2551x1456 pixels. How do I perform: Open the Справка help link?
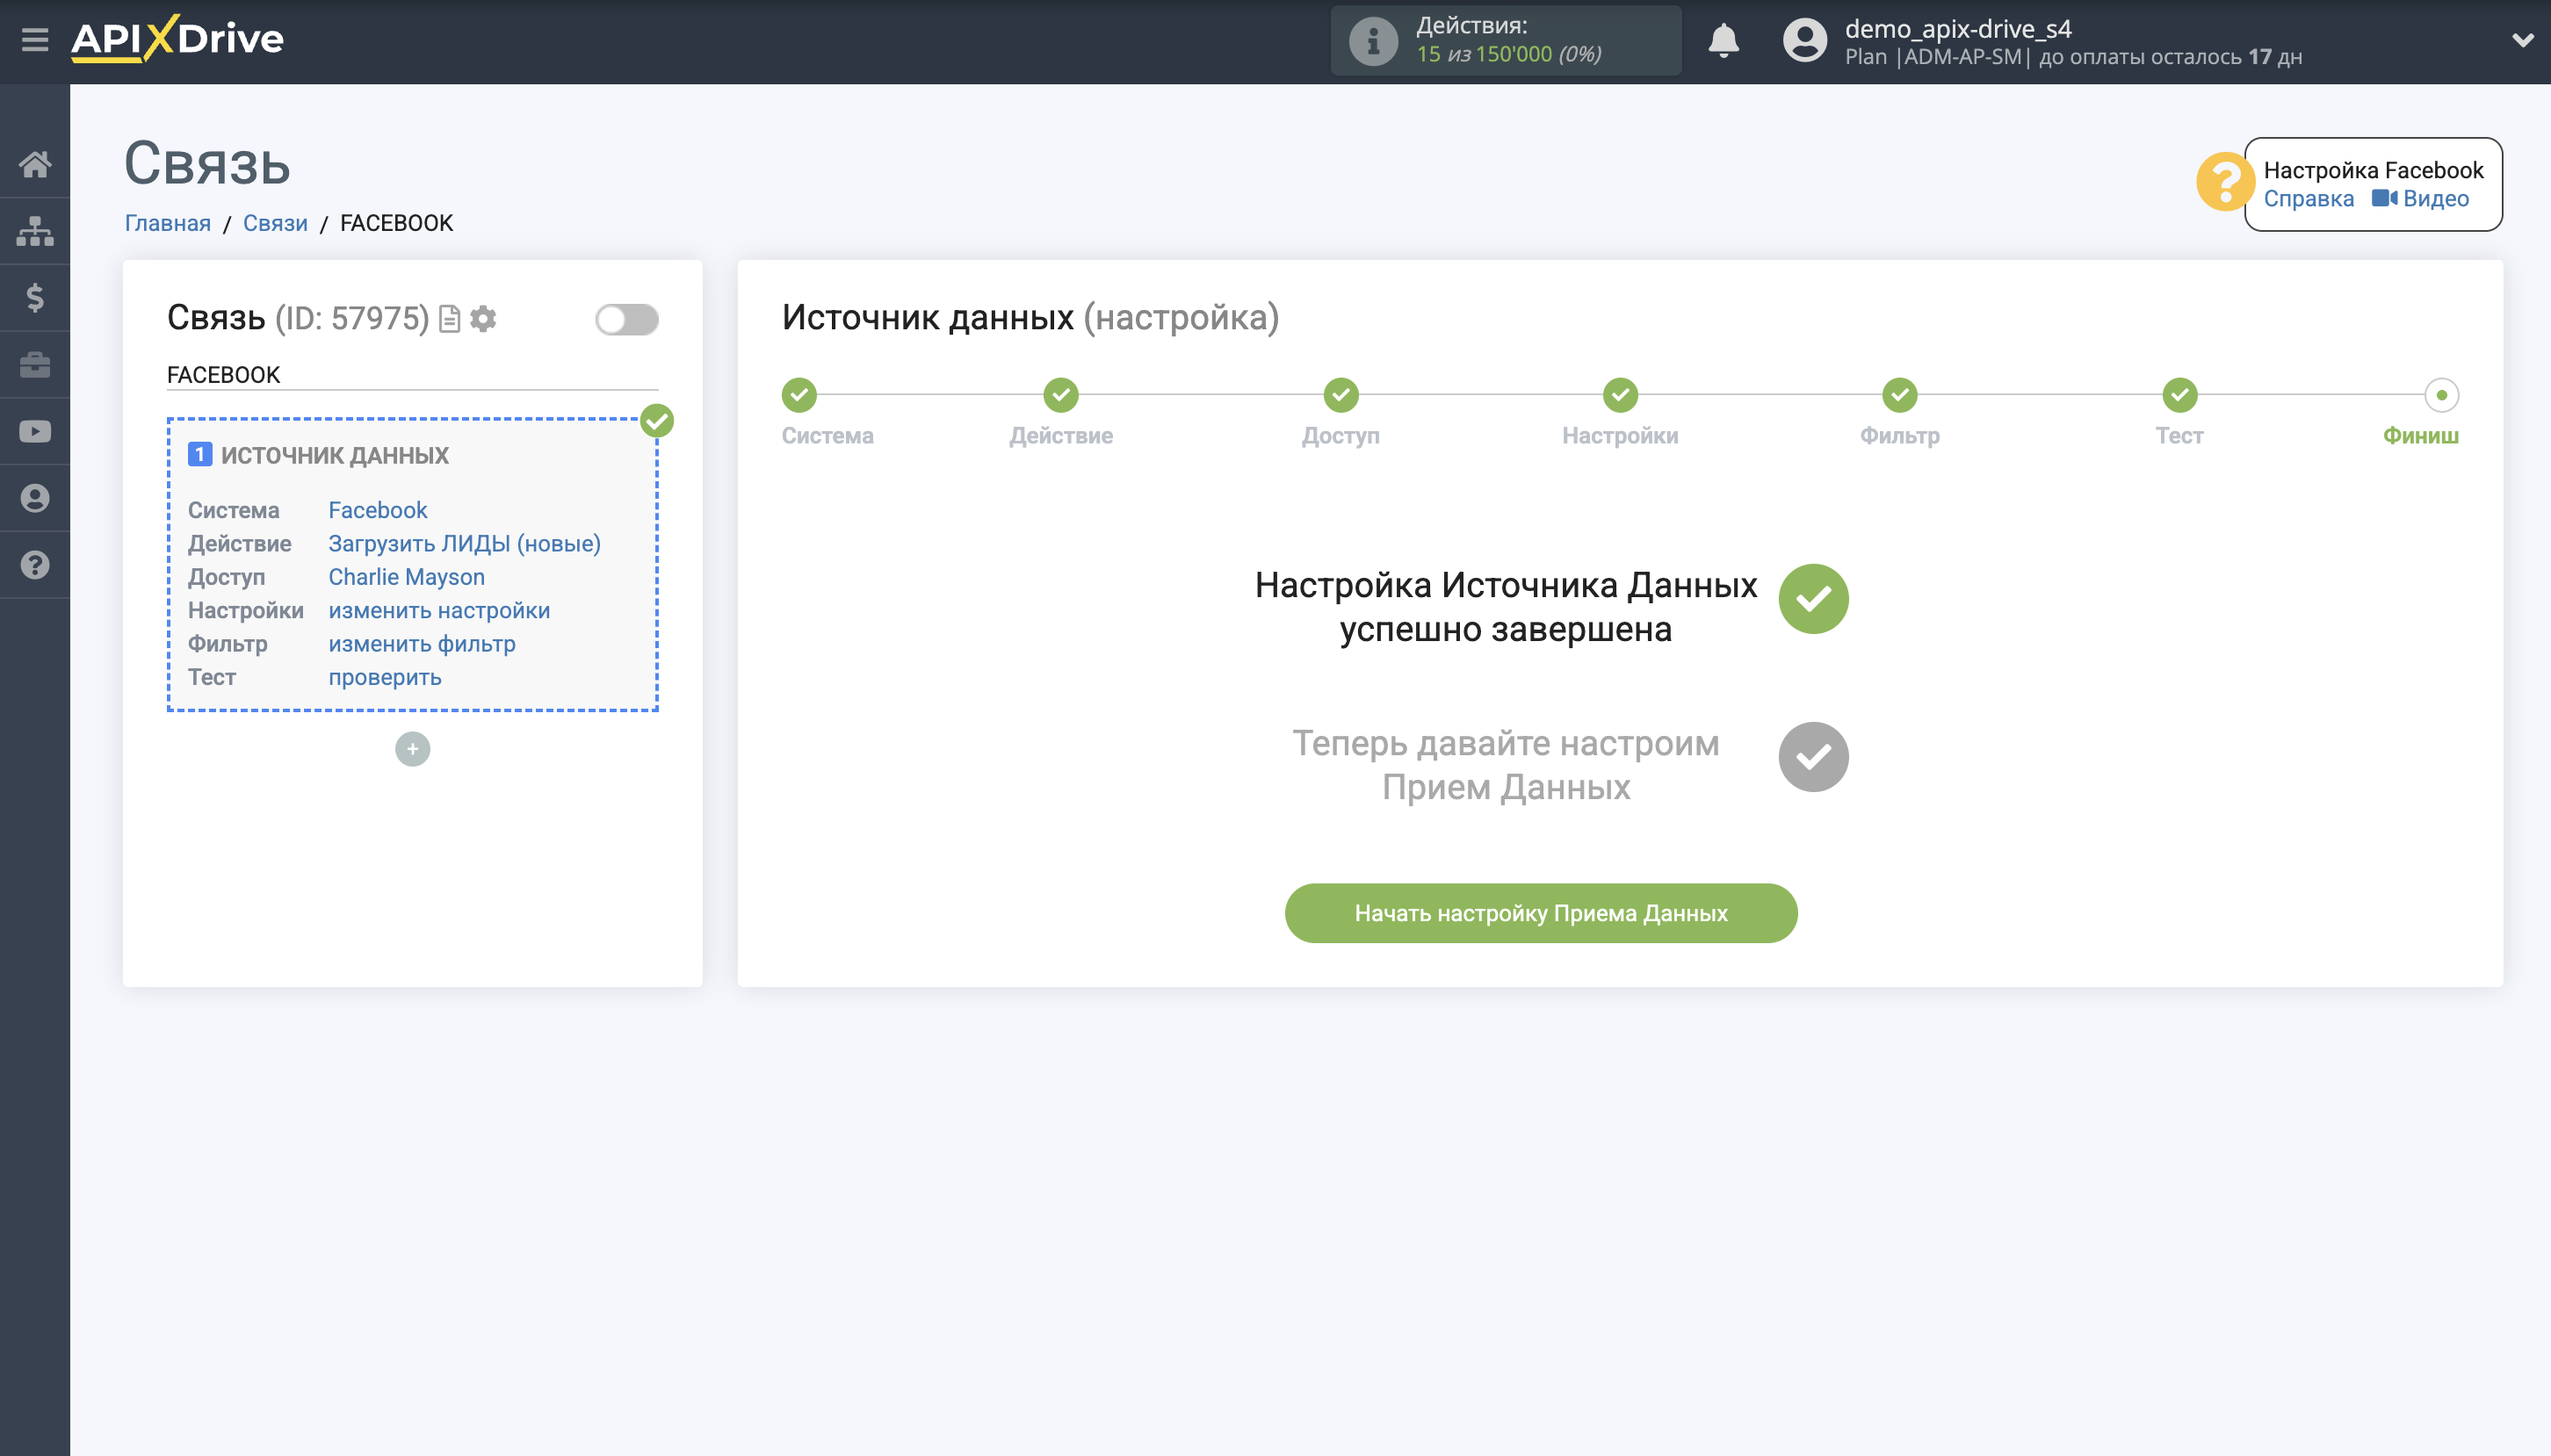point(2310,199)
